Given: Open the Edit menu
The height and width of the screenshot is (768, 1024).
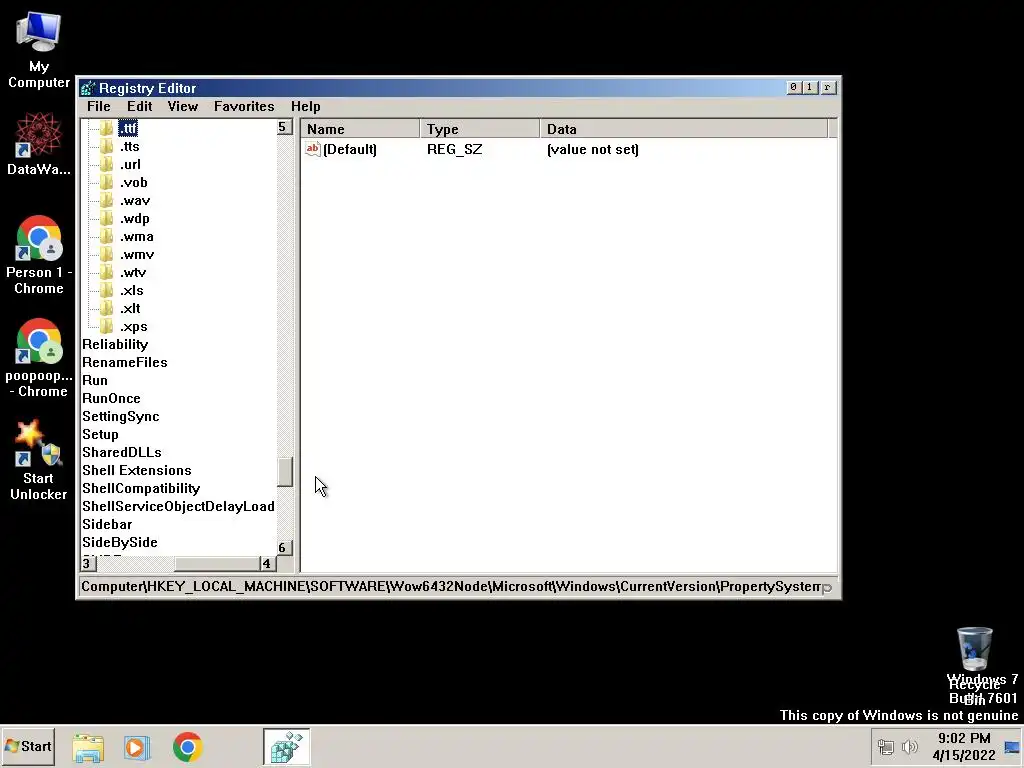Looking at the screenshot, I should click(140, 106).
